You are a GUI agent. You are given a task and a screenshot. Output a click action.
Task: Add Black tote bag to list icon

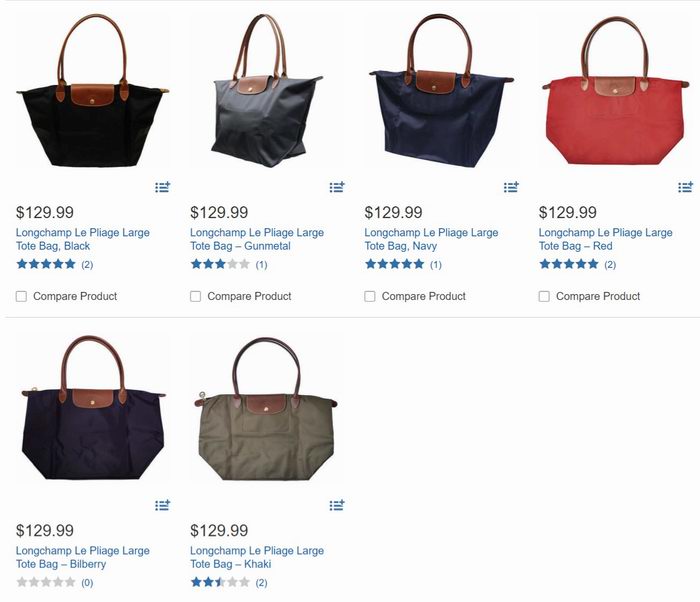pos(162,187)
